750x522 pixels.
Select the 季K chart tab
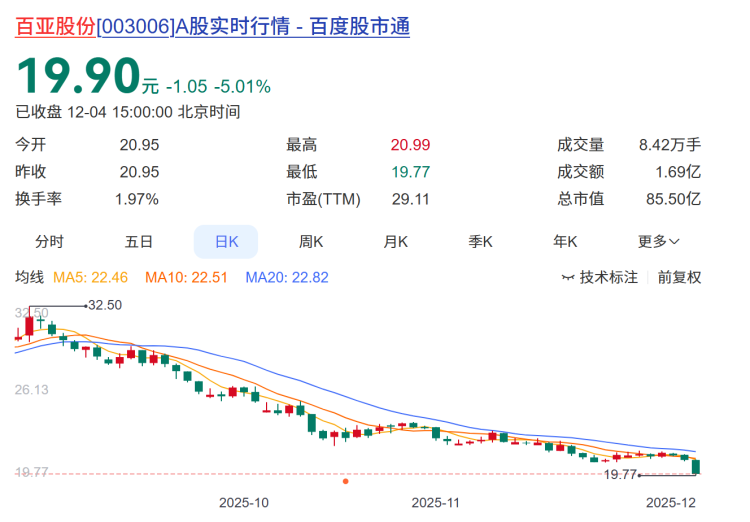point(480,242)
